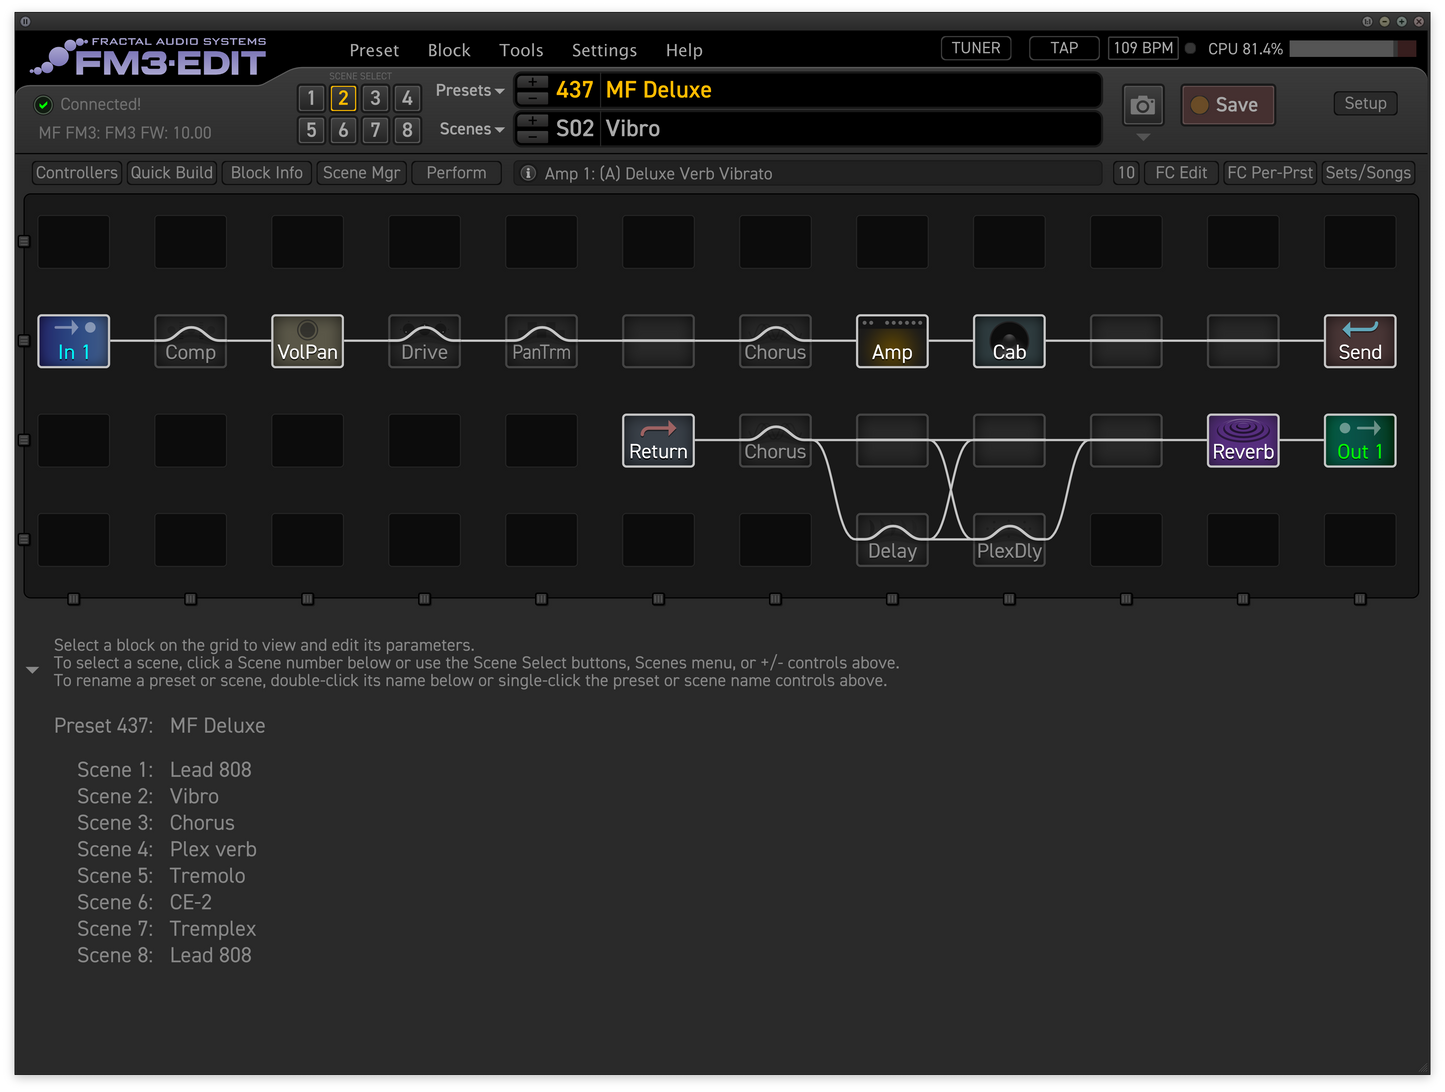
Task: Open the Cab block
Action: point(1008,341)
